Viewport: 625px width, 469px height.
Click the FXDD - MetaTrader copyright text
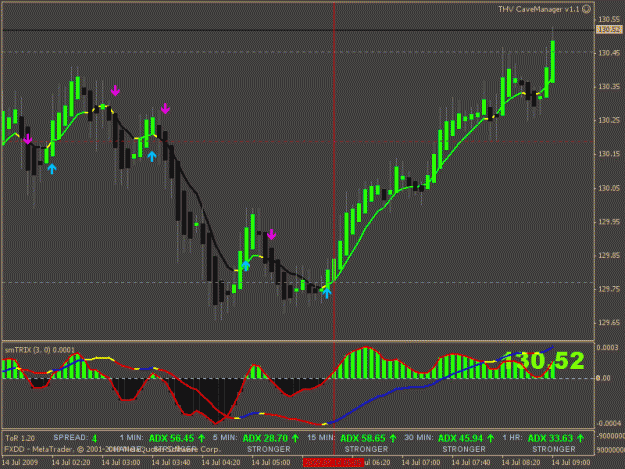pos(112,449)
